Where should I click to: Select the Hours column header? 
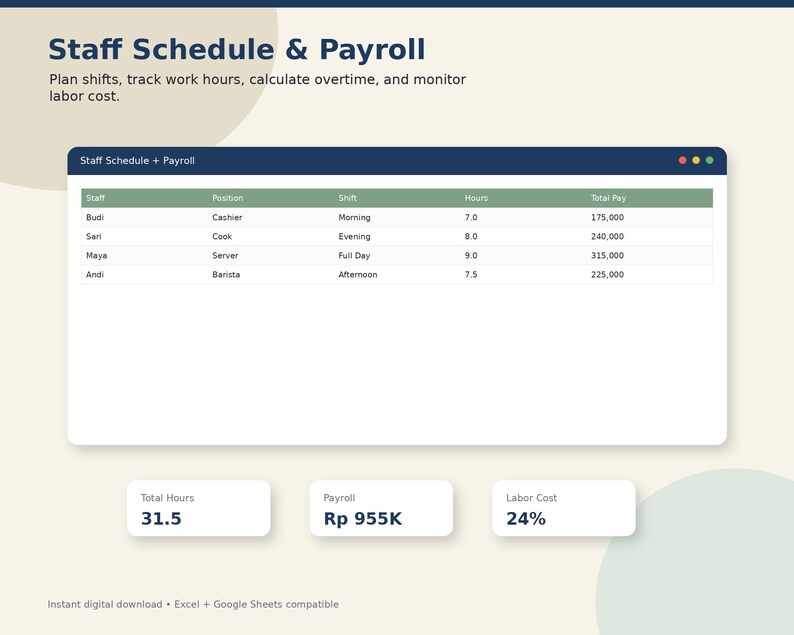point(523,198)
